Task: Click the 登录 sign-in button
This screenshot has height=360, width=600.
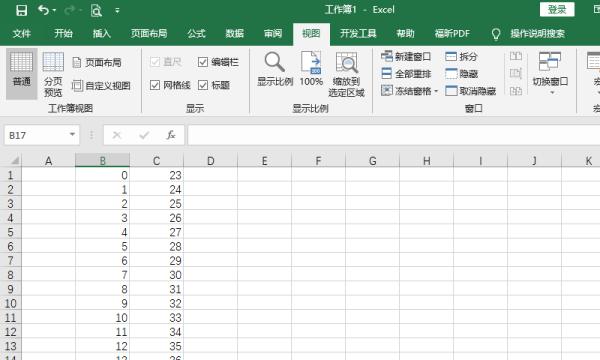Action: tap(557, 10)
